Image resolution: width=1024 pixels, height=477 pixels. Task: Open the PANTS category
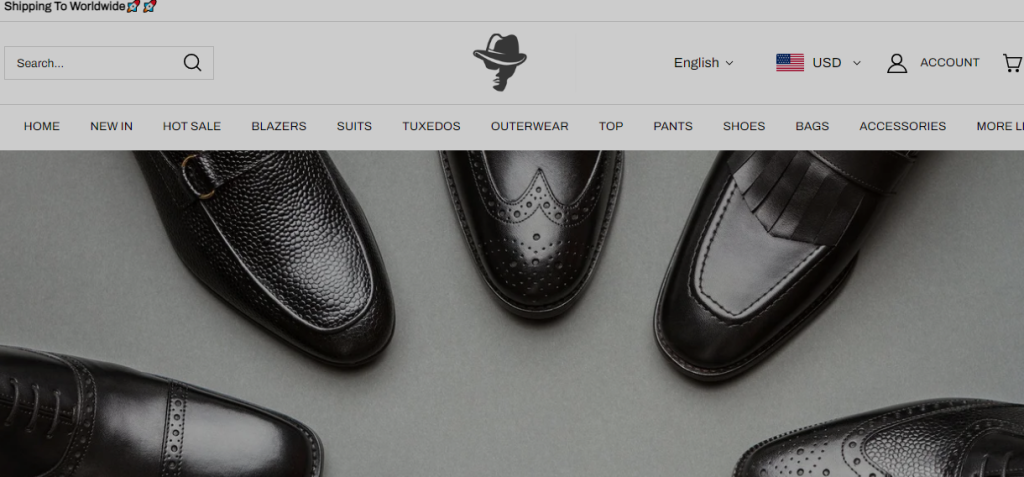click(x=673, y=126)
